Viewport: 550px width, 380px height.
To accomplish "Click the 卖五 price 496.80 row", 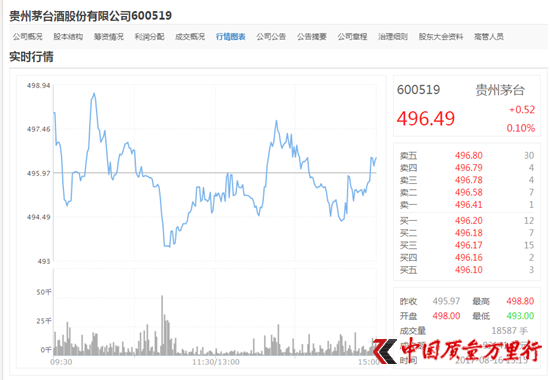I will coord(467,155).
